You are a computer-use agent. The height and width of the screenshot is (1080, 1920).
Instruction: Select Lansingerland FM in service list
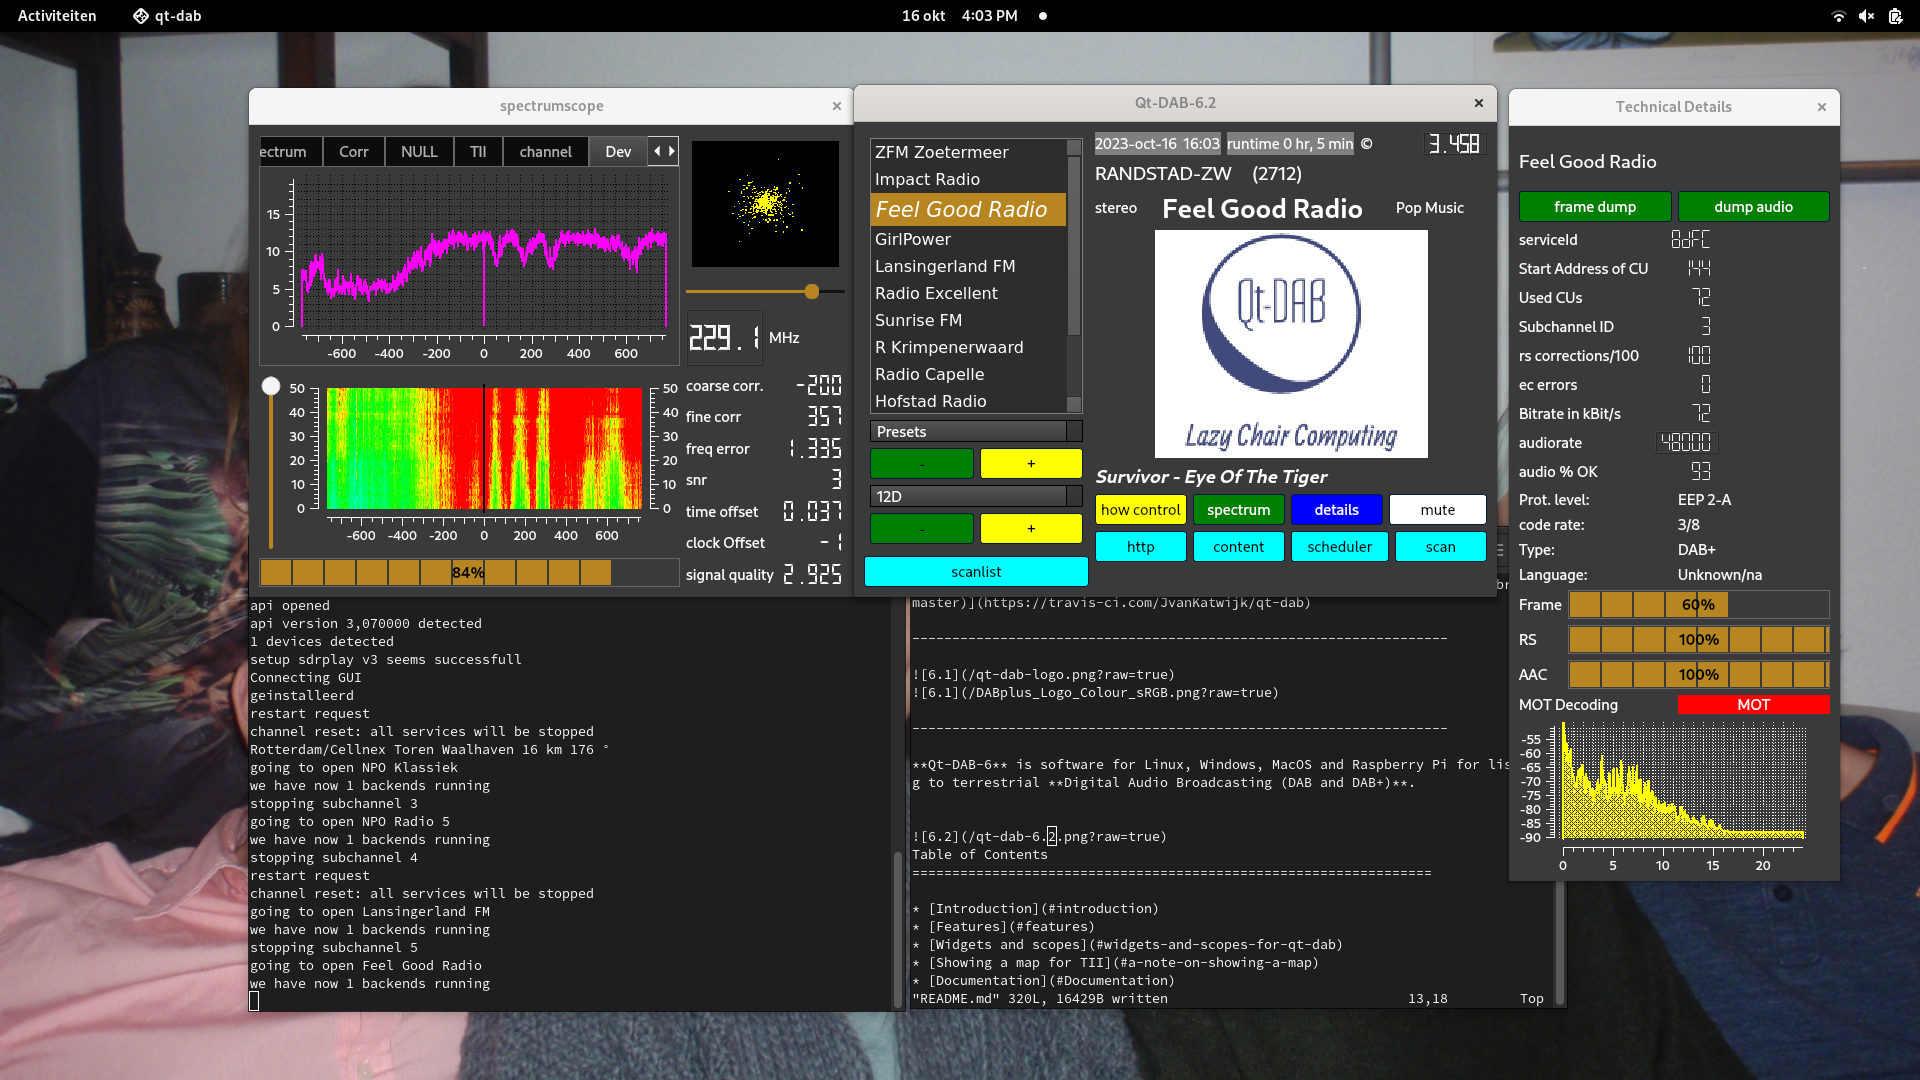coord(968,266)
